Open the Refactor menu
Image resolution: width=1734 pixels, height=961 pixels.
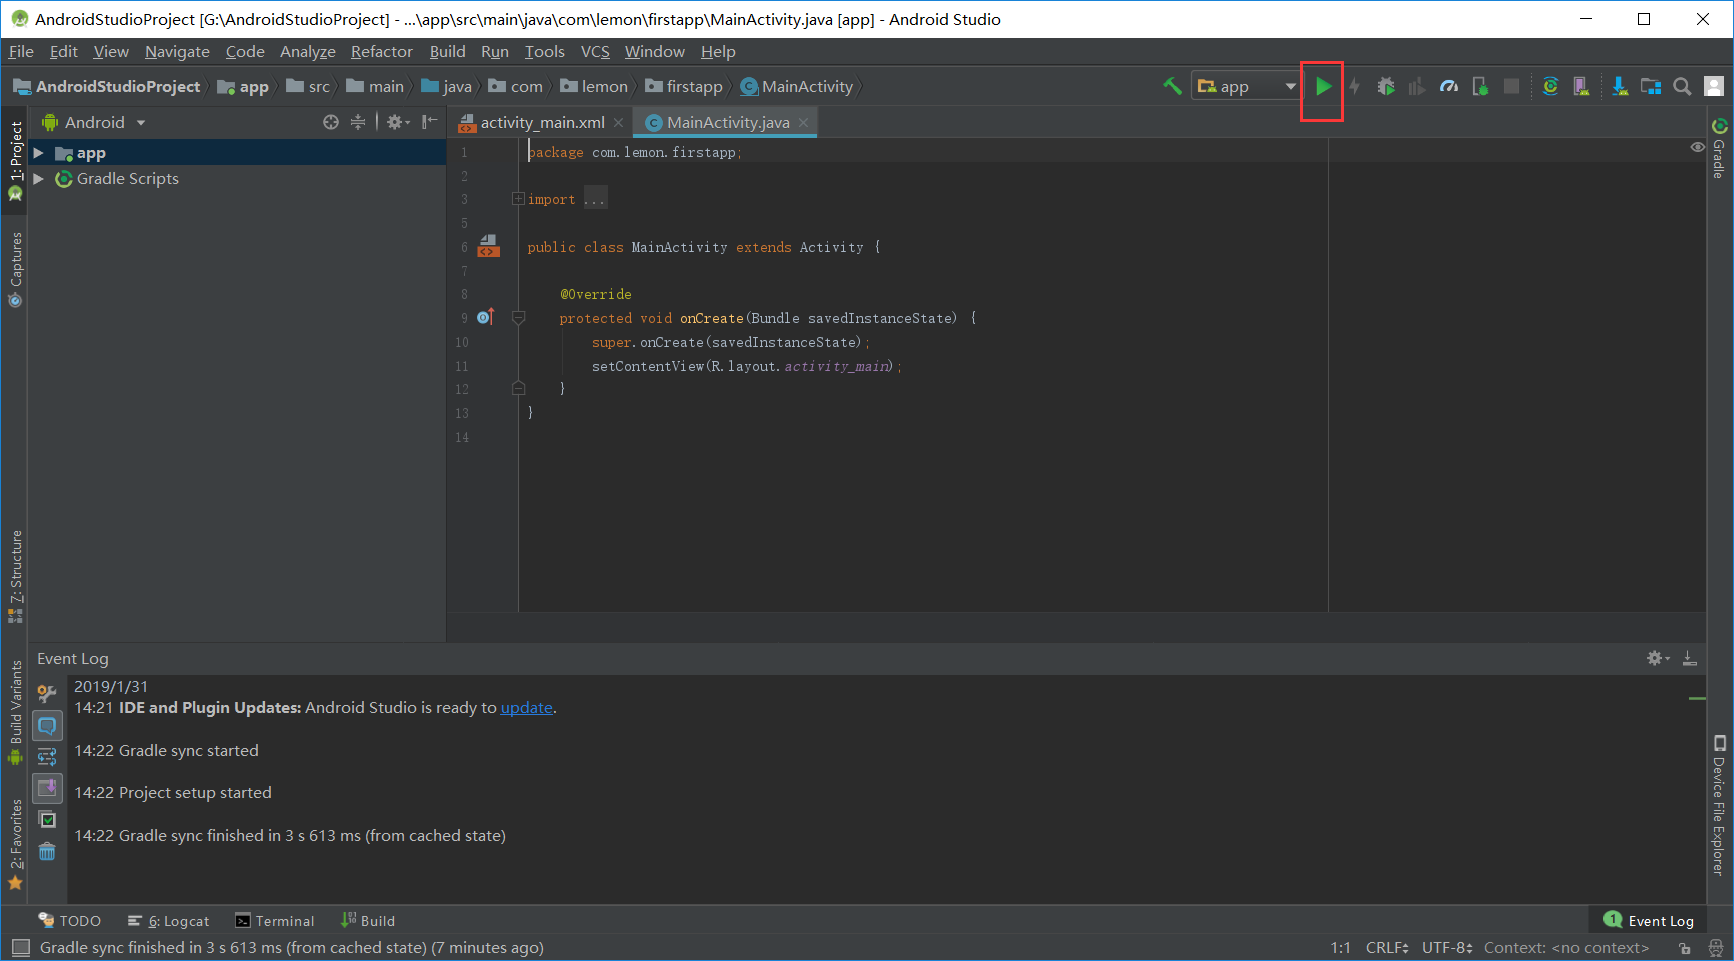click(x=381, y=52)
